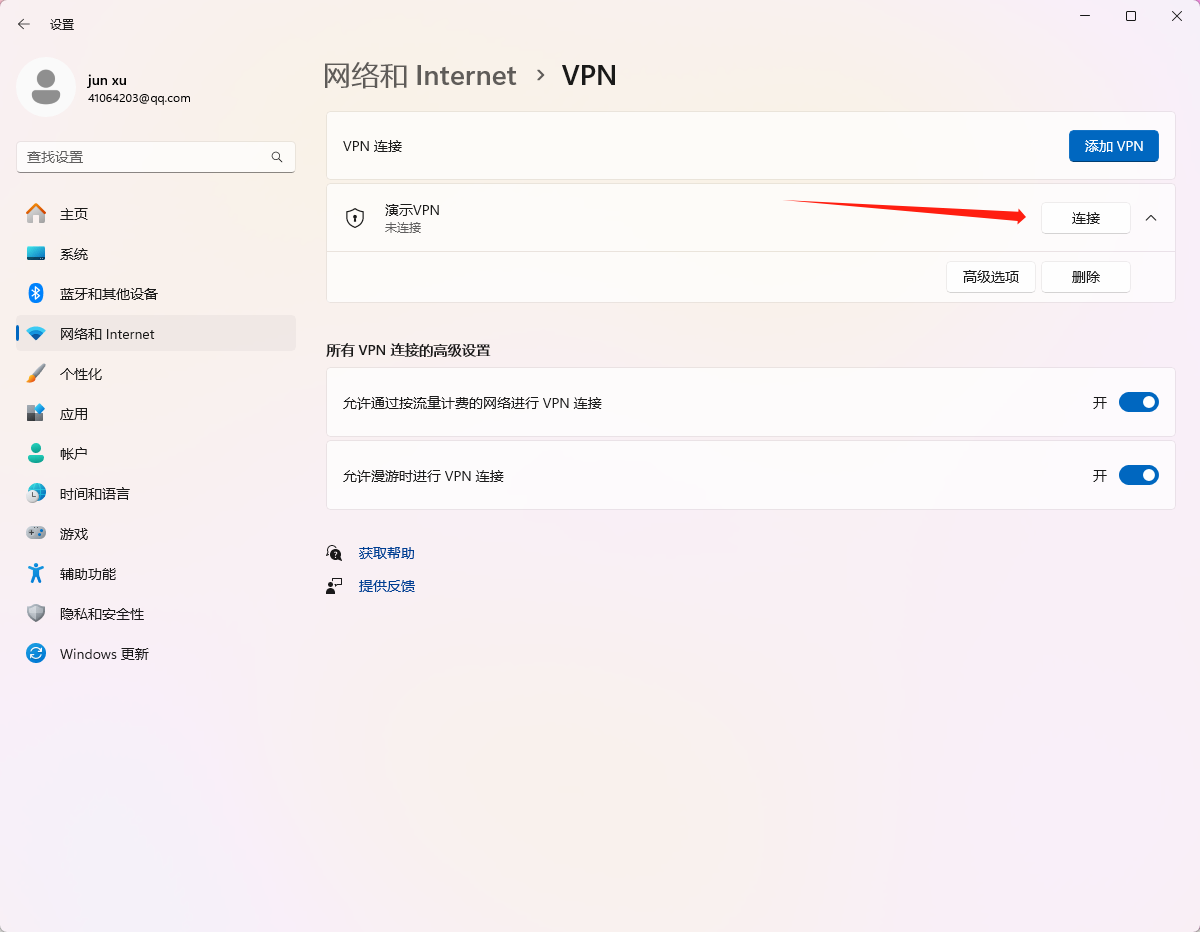Collapse the 演示VPN entry chevron
This screenshot has width=1200, height=932.
(x=1151, y=218)
